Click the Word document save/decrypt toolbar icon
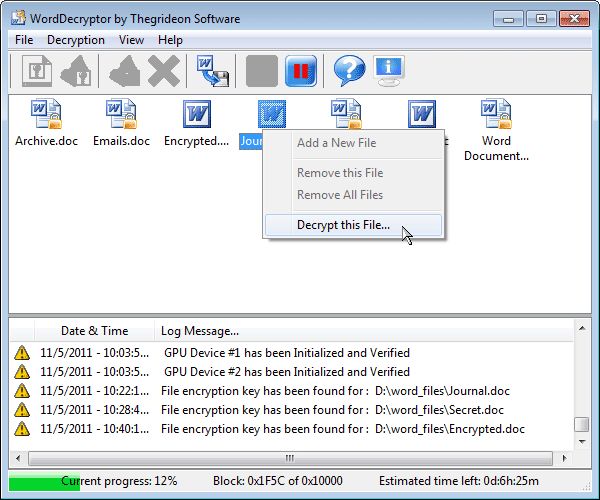 (213, 70)
